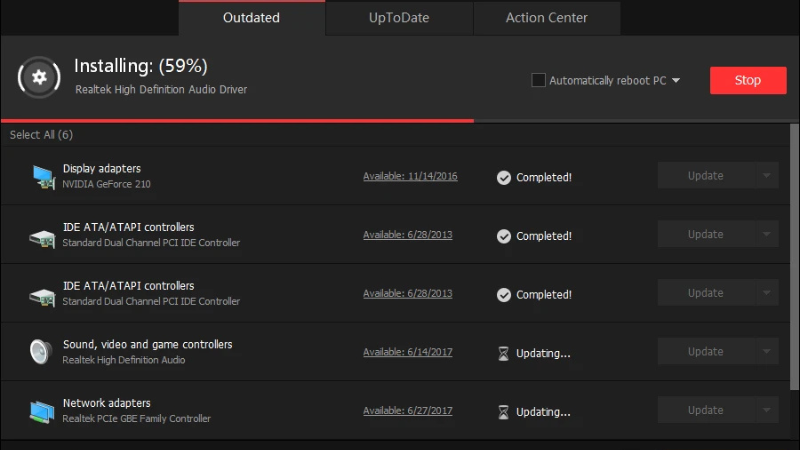Click Select All (6) at list top
Viewport: 800px width, 450px height.
coord(41,135)
